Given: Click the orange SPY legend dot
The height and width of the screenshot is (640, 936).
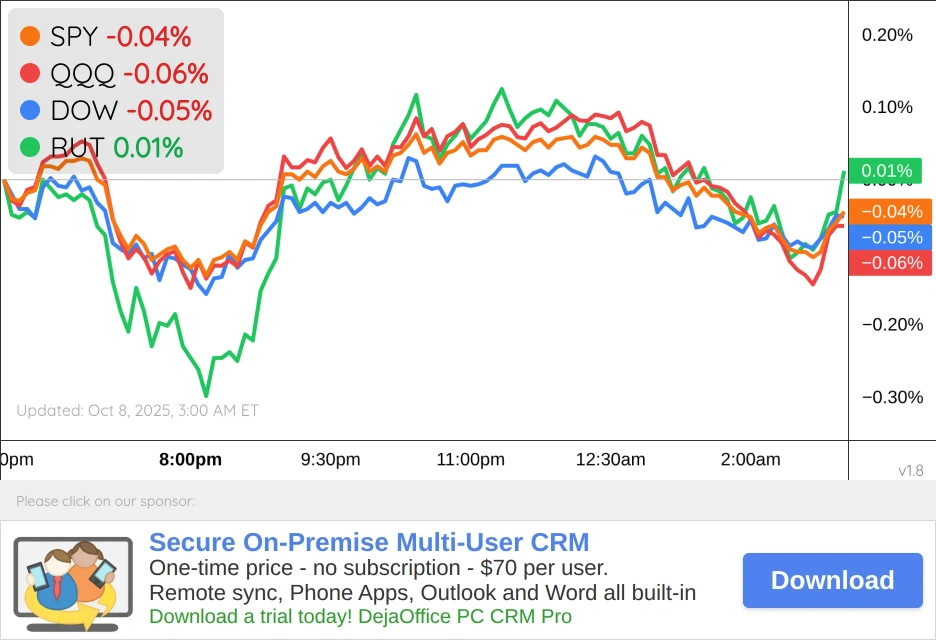Looking at the screenshot, I should (x=30, y=37).
